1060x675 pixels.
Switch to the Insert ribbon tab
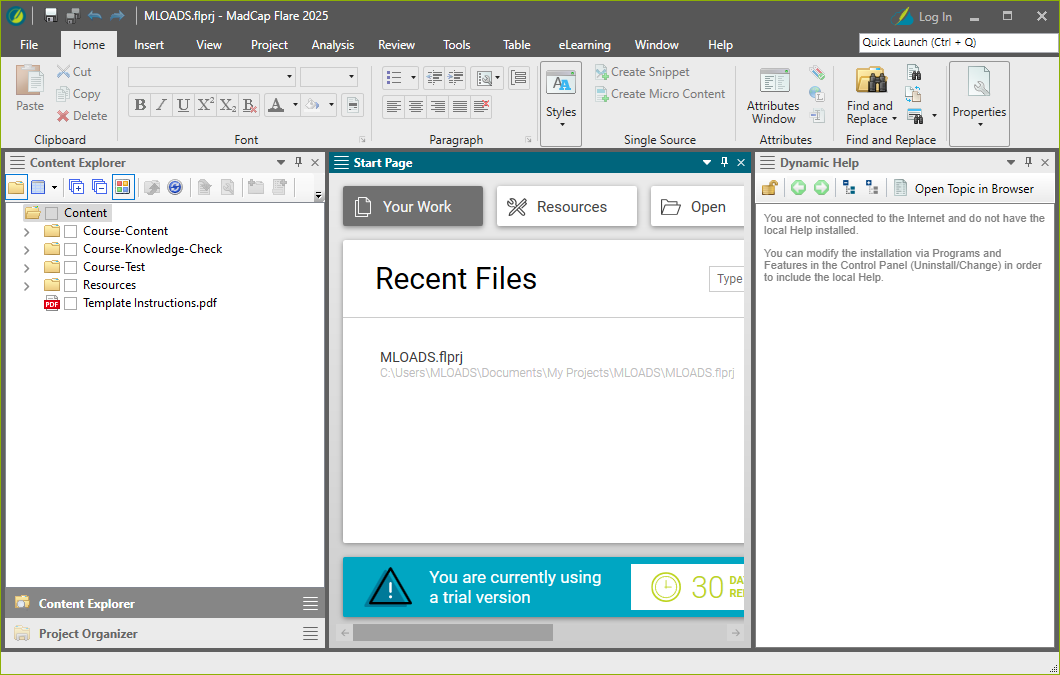tap(149, 45)
